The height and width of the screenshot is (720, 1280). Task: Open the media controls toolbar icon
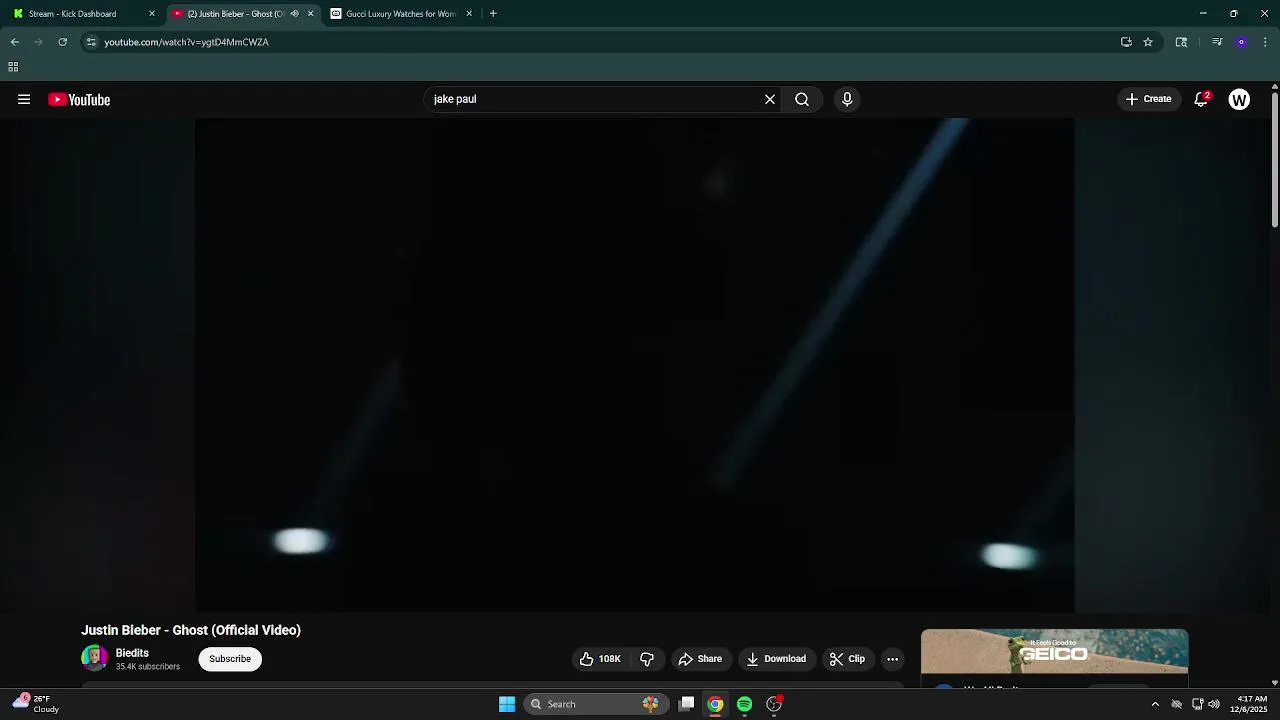[1217, 42]
